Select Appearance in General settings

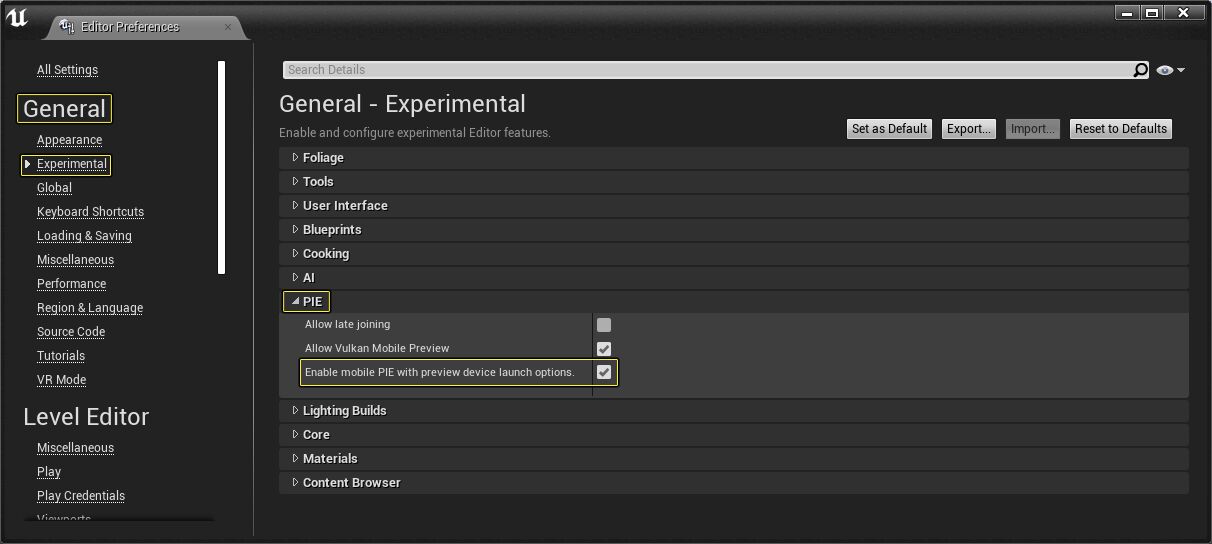click(x=69, y=140)
